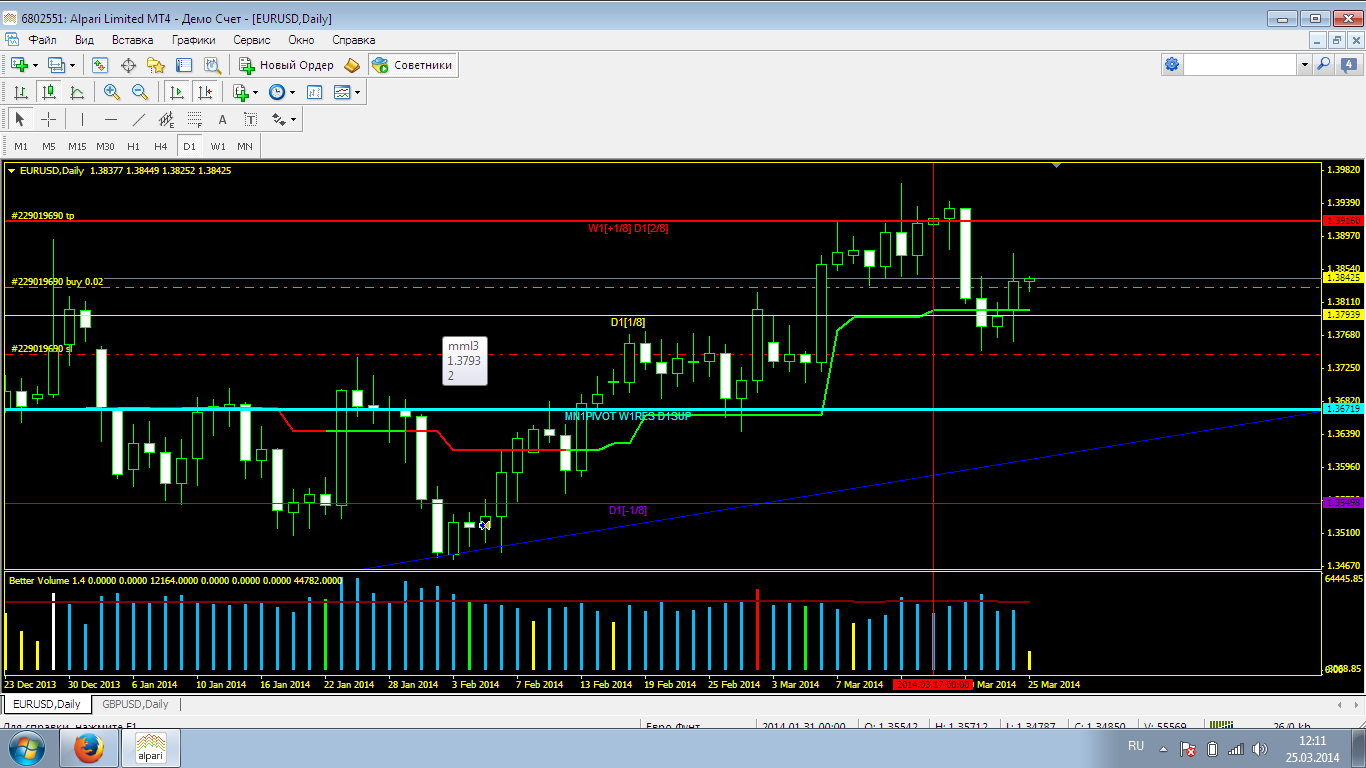The width and height of the screenshot is (1366, 768).
Task: Open the Сервис menu
Action: pyautogui.click(x=251, y=40)
